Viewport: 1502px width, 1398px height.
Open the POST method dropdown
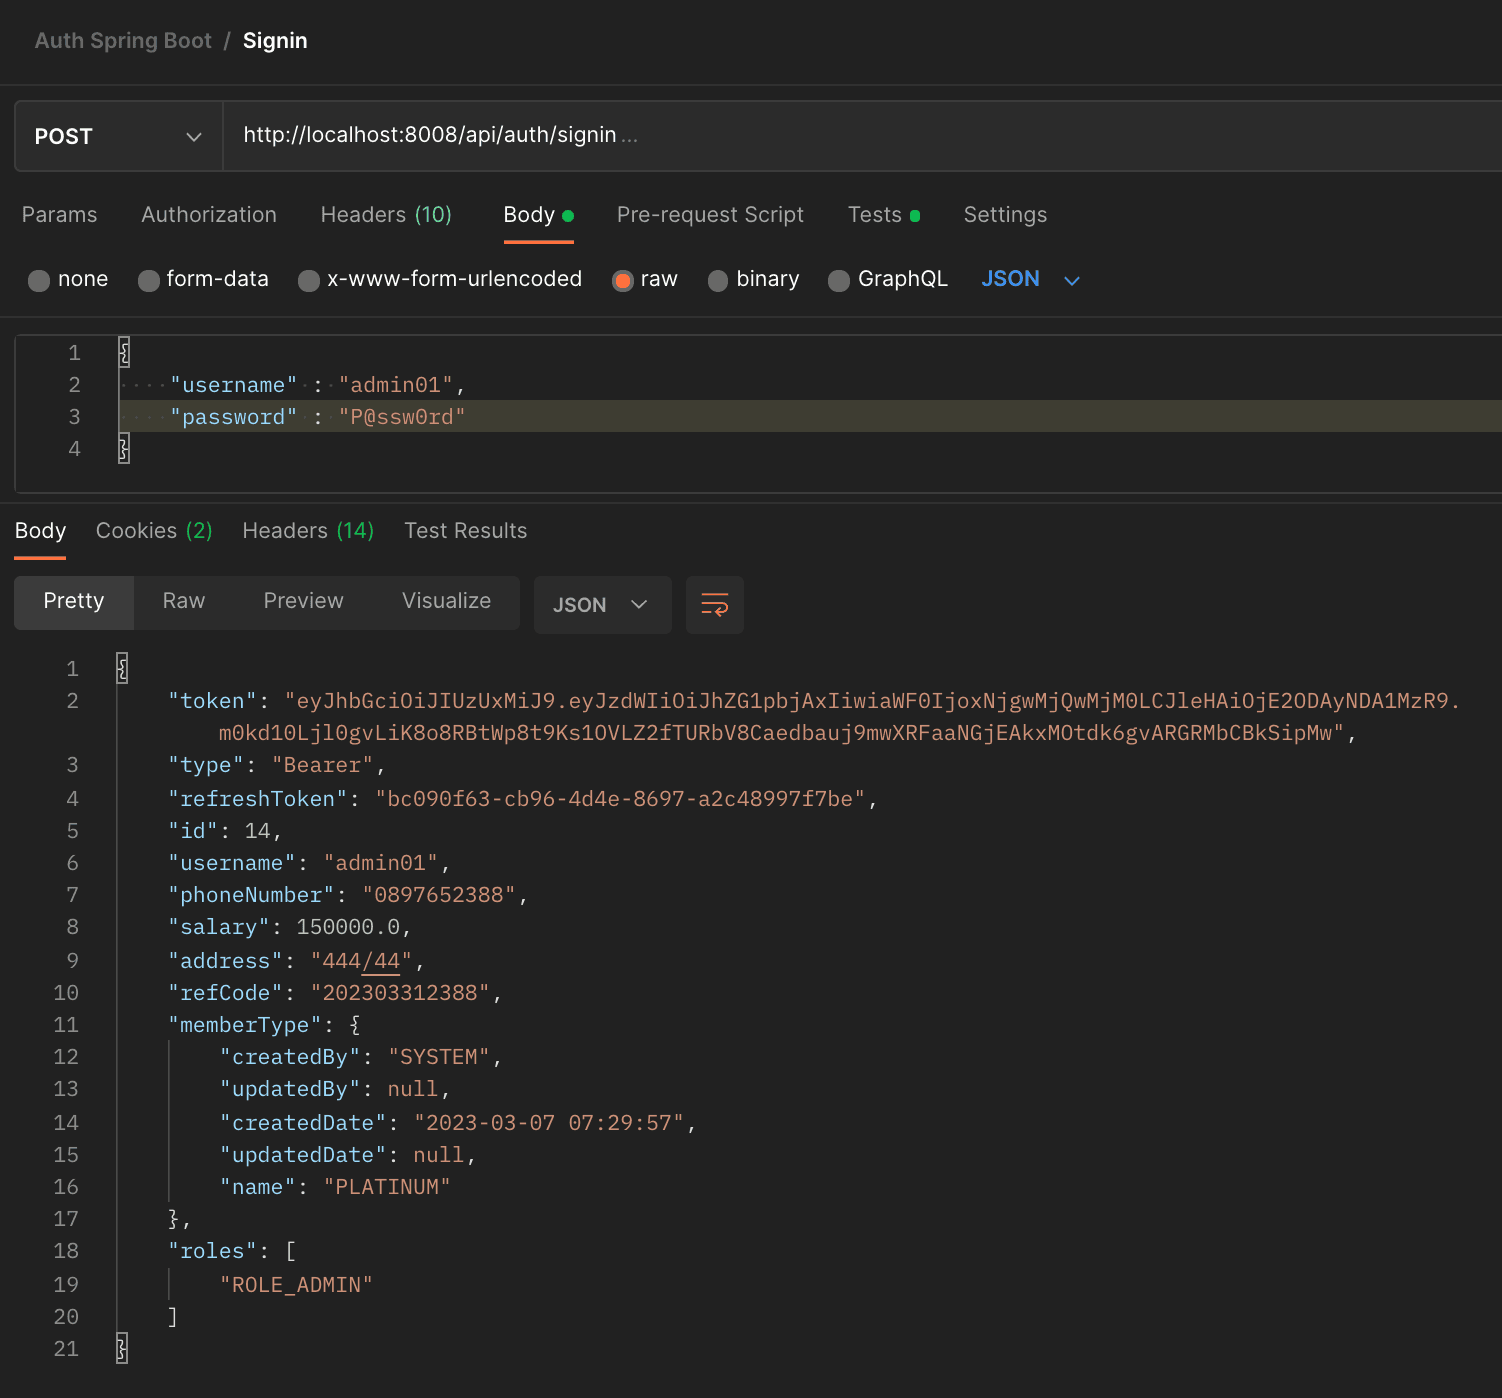tap(118, 136)
